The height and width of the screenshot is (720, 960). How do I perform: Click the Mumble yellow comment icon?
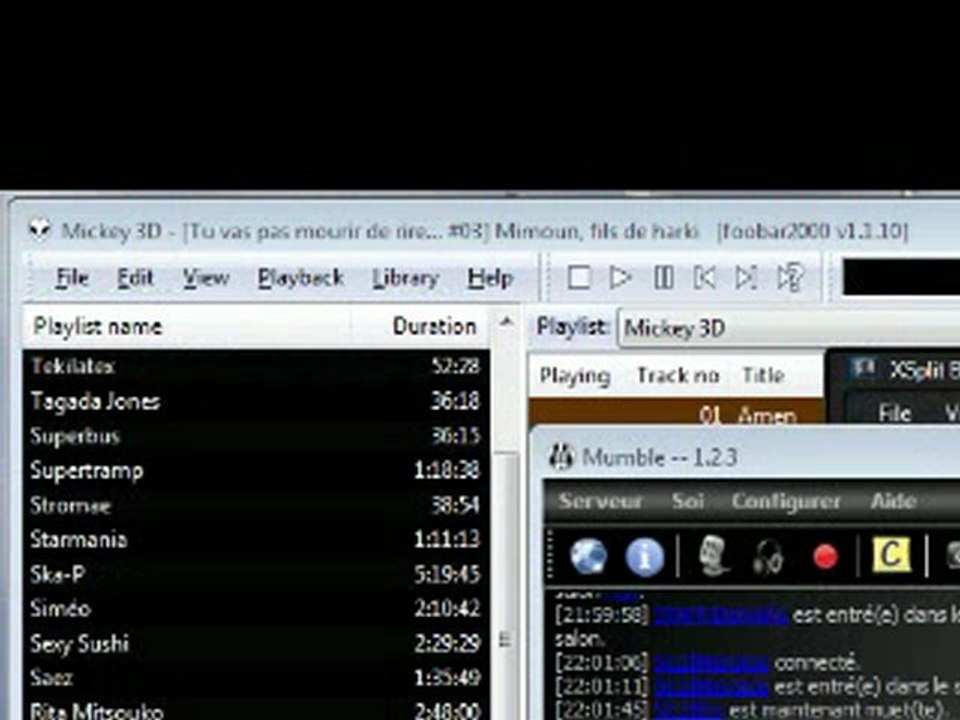click(x=891, y=555)
